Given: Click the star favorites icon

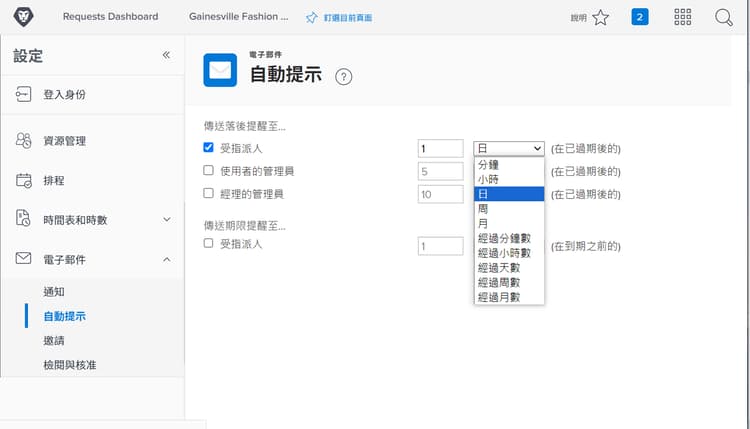Looking at the screenshot, I should tap(600, 18).
